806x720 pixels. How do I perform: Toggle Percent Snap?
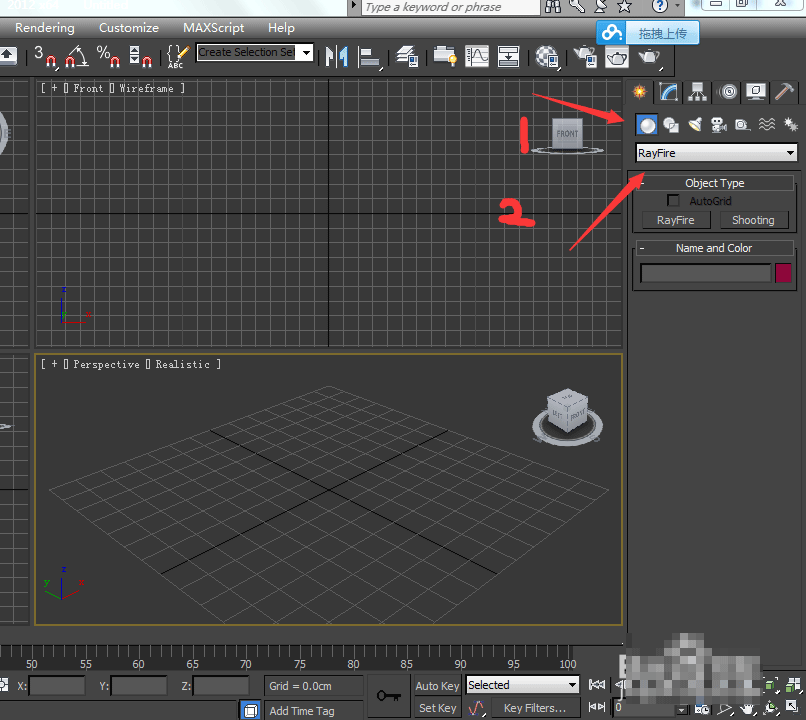point(108,56)
